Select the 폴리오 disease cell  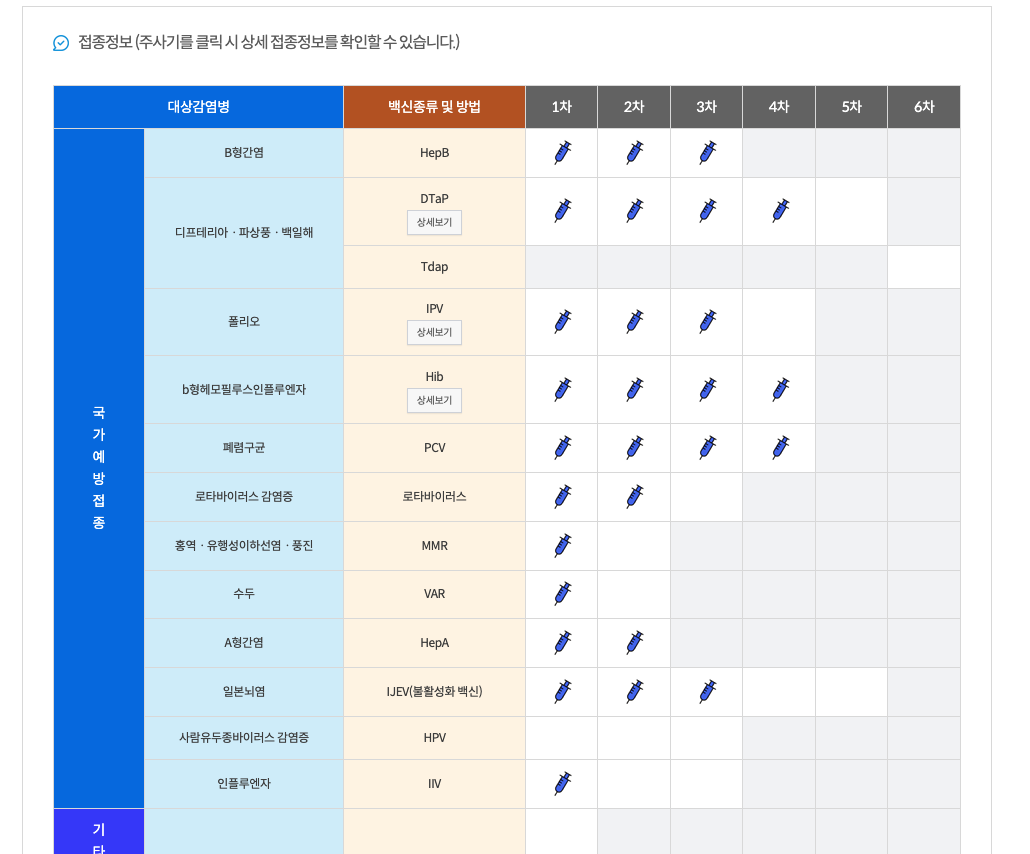(244, 322)
